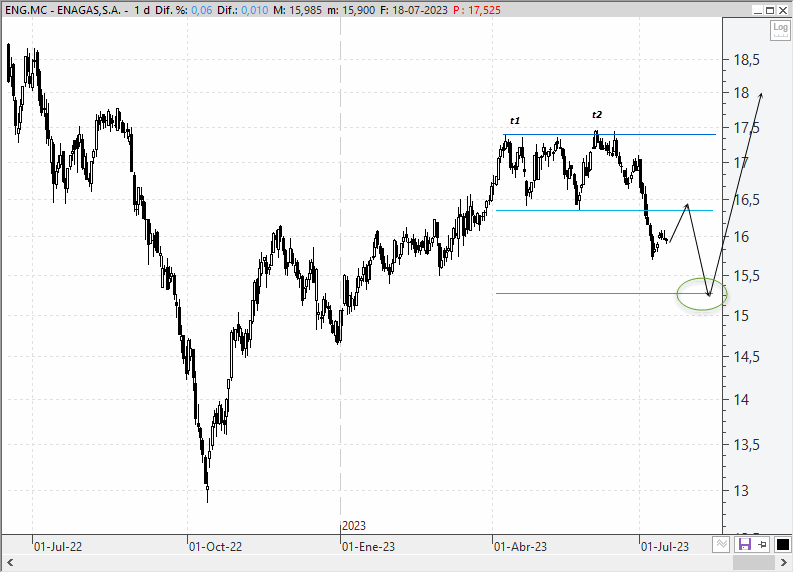Click the '01-Ene-23' date axis label

coord(369,547)
